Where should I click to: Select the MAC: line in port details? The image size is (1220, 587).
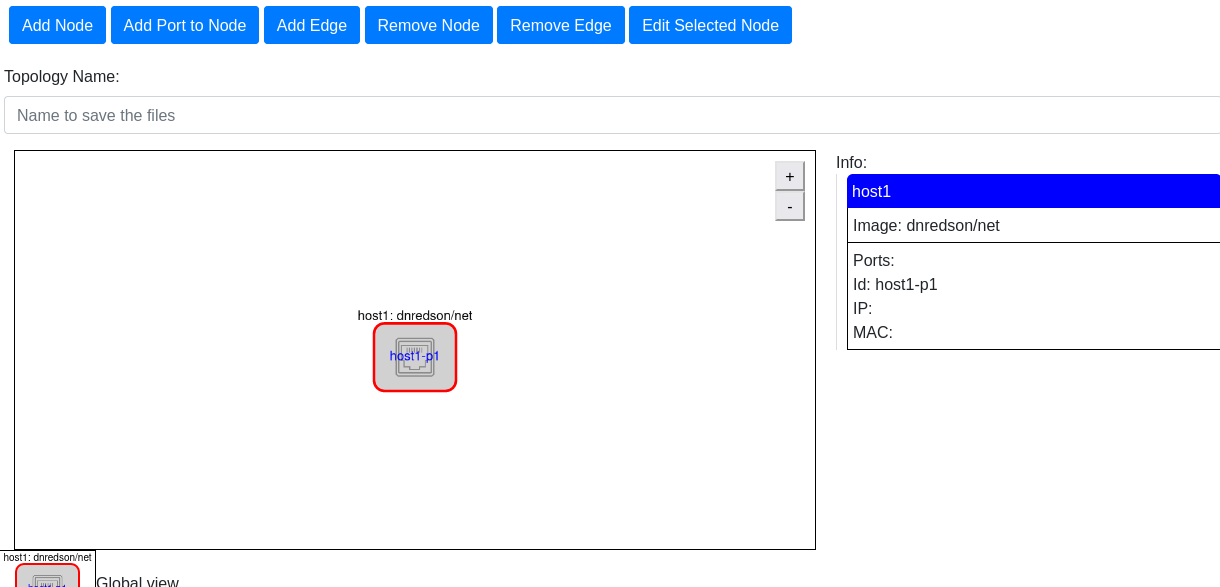coord(872,333)
